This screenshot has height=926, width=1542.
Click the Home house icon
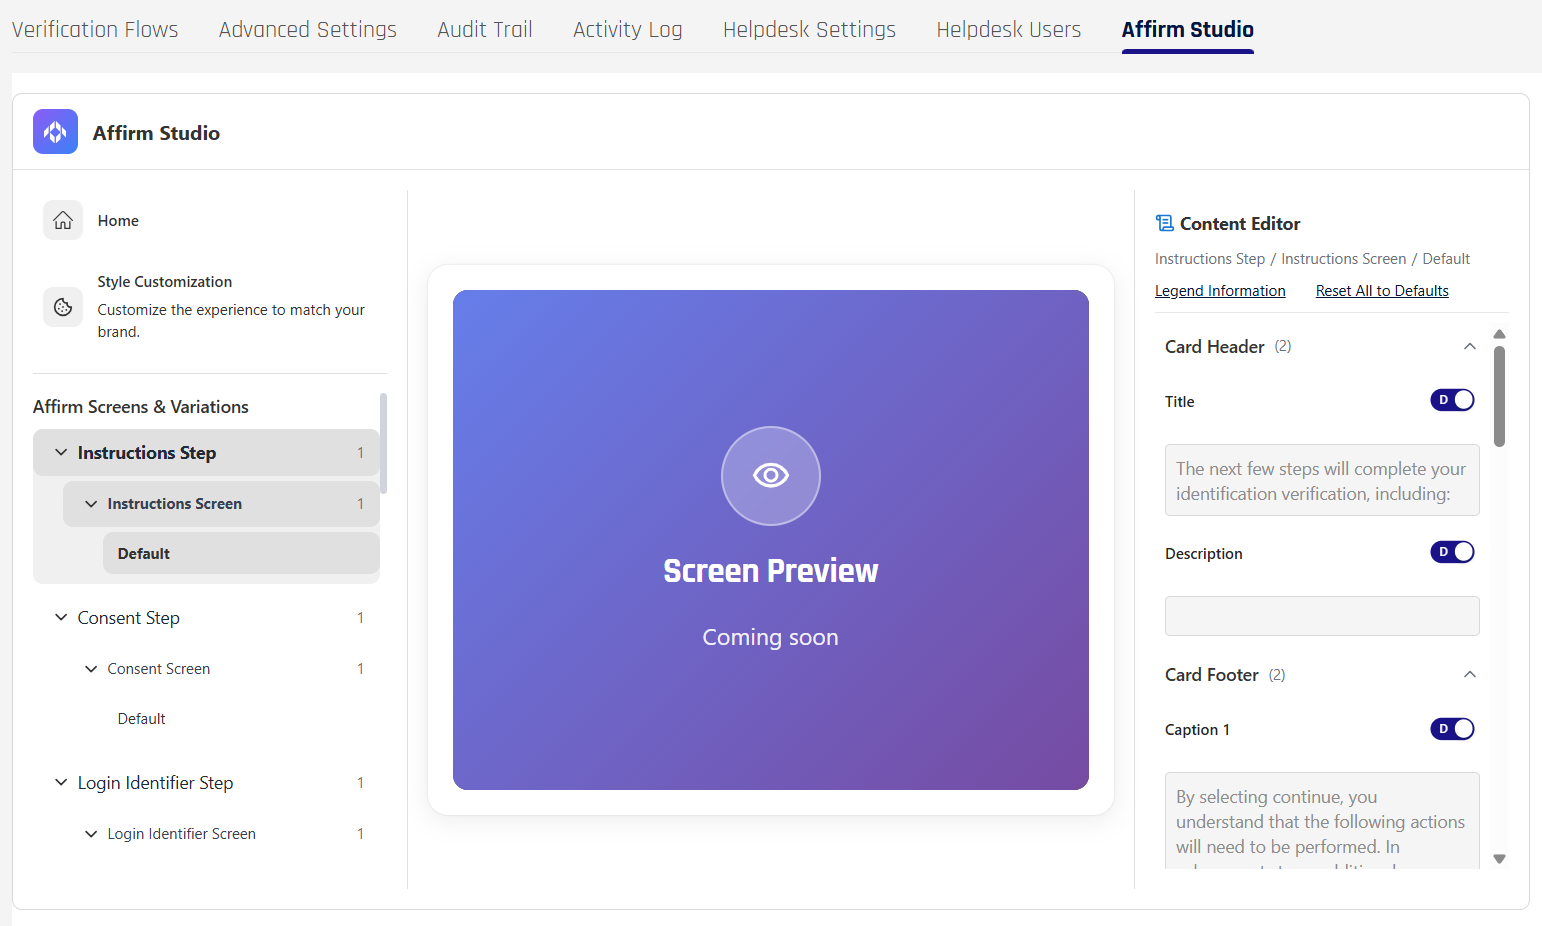coord(63,220)
